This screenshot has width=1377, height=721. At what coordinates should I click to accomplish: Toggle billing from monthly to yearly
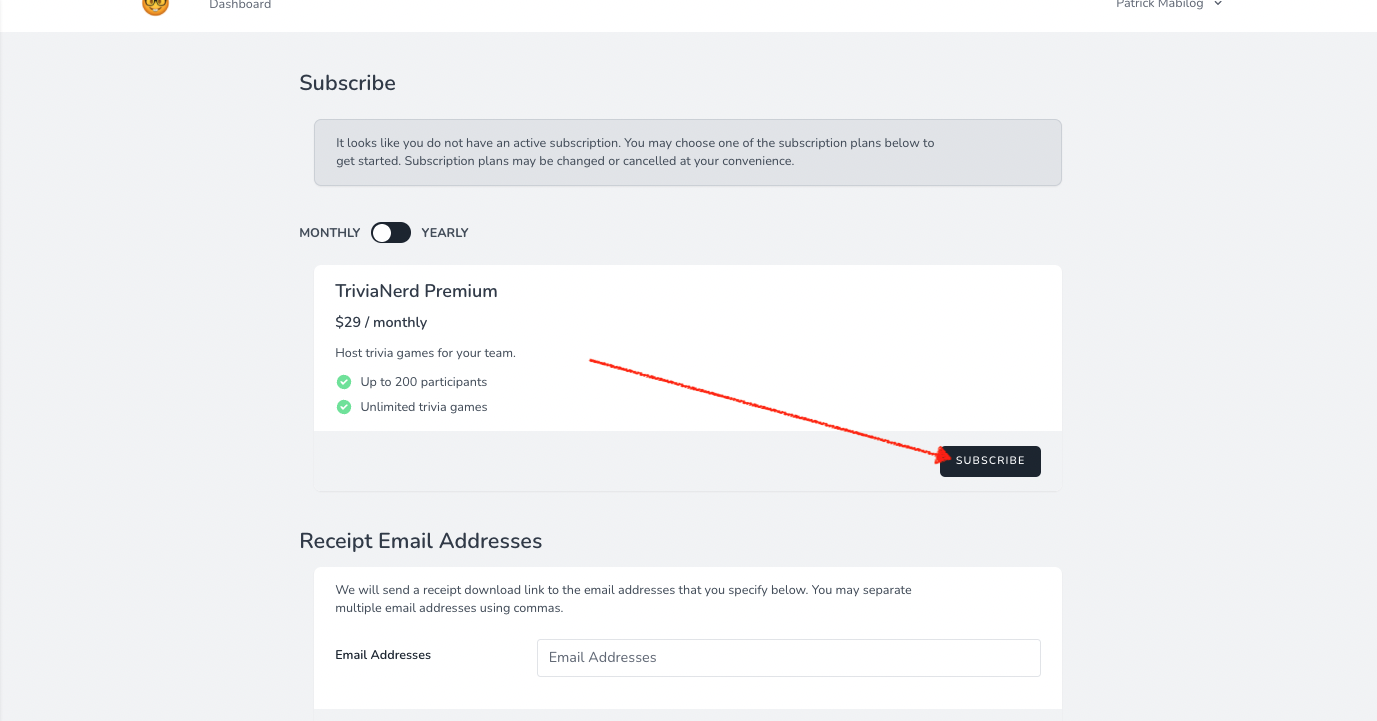click(x=390, y=232)
